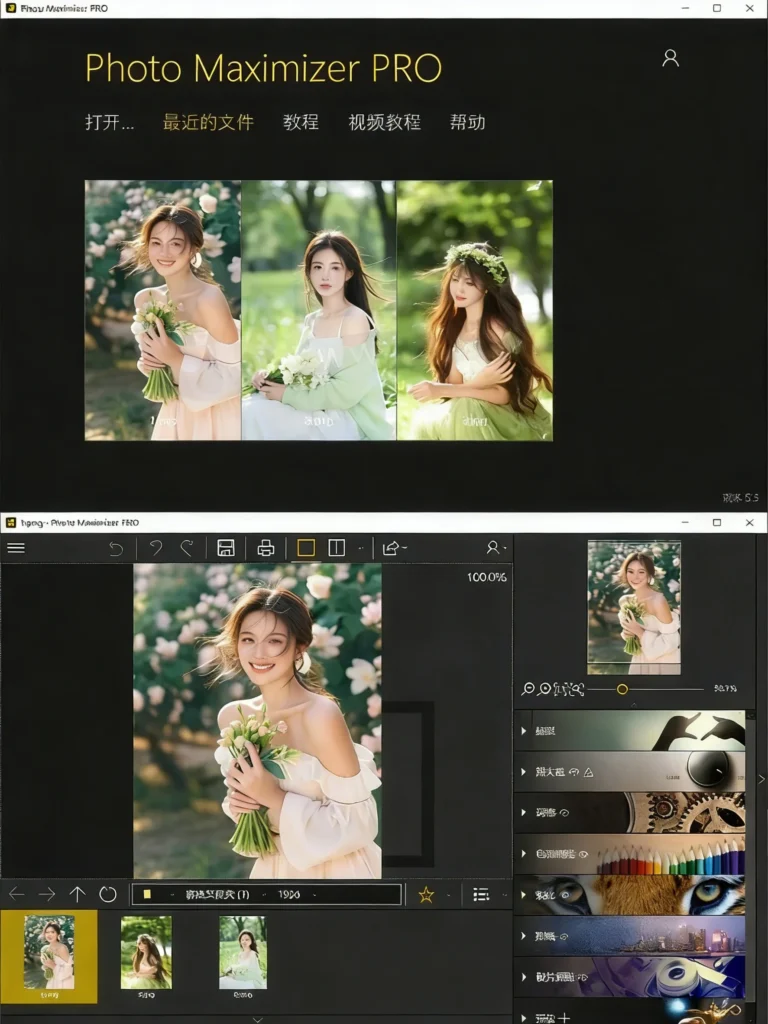The height and width of the screenshot is (1024, 768).
Task: Click the gold star favorites icon
Action: (426, 894)
